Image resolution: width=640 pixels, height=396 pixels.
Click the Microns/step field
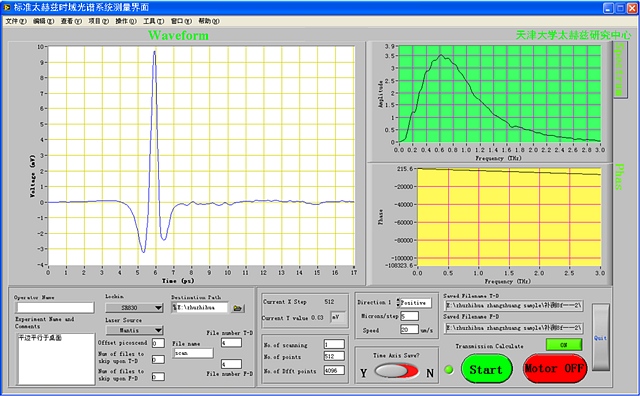pyautogui.click(x=409, y=316)
